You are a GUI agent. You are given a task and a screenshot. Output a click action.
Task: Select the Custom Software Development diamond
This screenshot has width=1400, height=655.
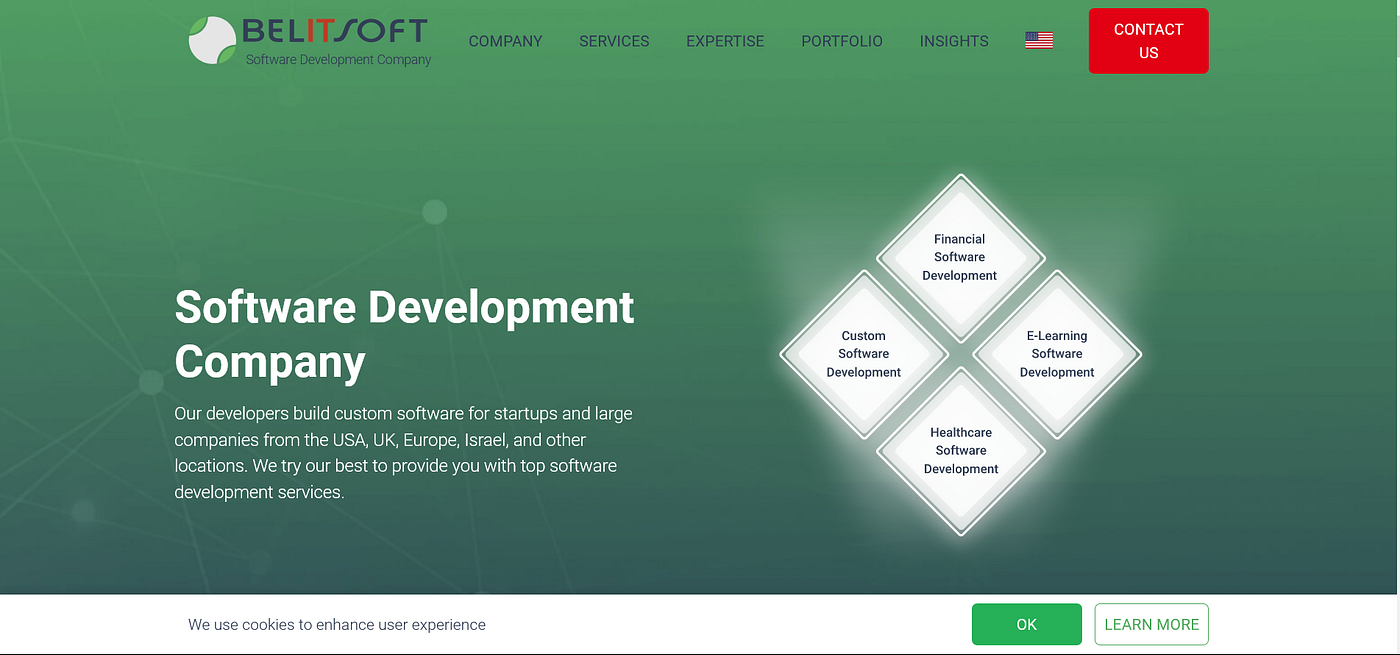pos(863,354)
